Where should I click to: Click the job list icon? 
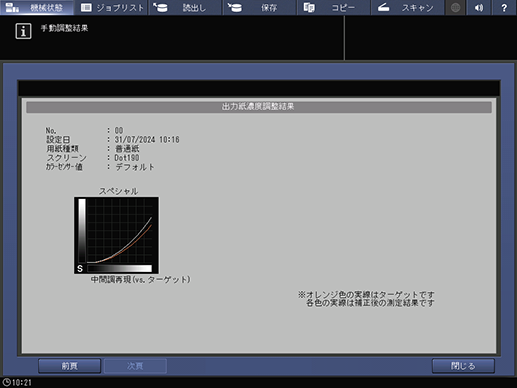[86, 7]
